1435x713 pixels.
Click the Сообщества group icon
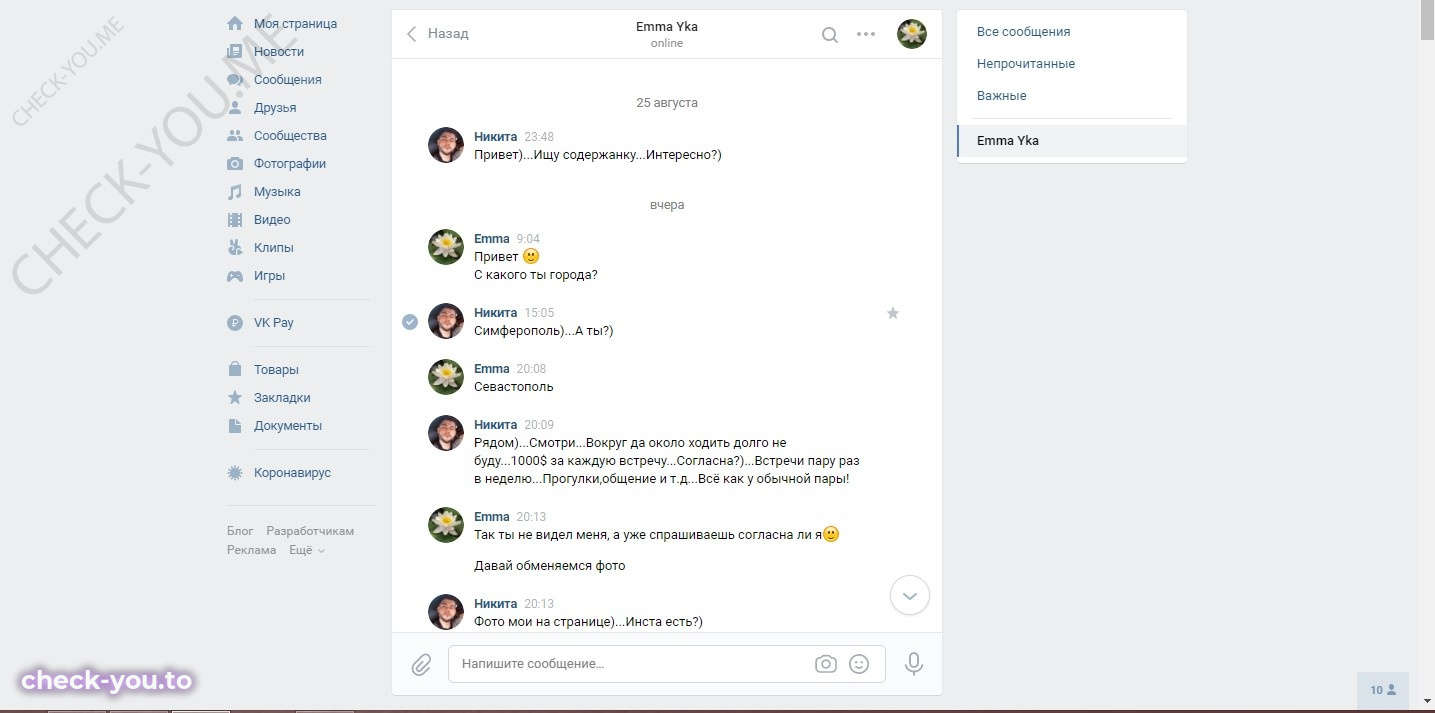[x=235, y=135]
